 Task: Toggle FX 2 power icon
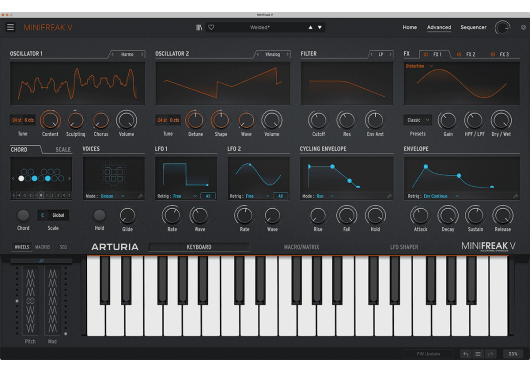click(459, 54)
